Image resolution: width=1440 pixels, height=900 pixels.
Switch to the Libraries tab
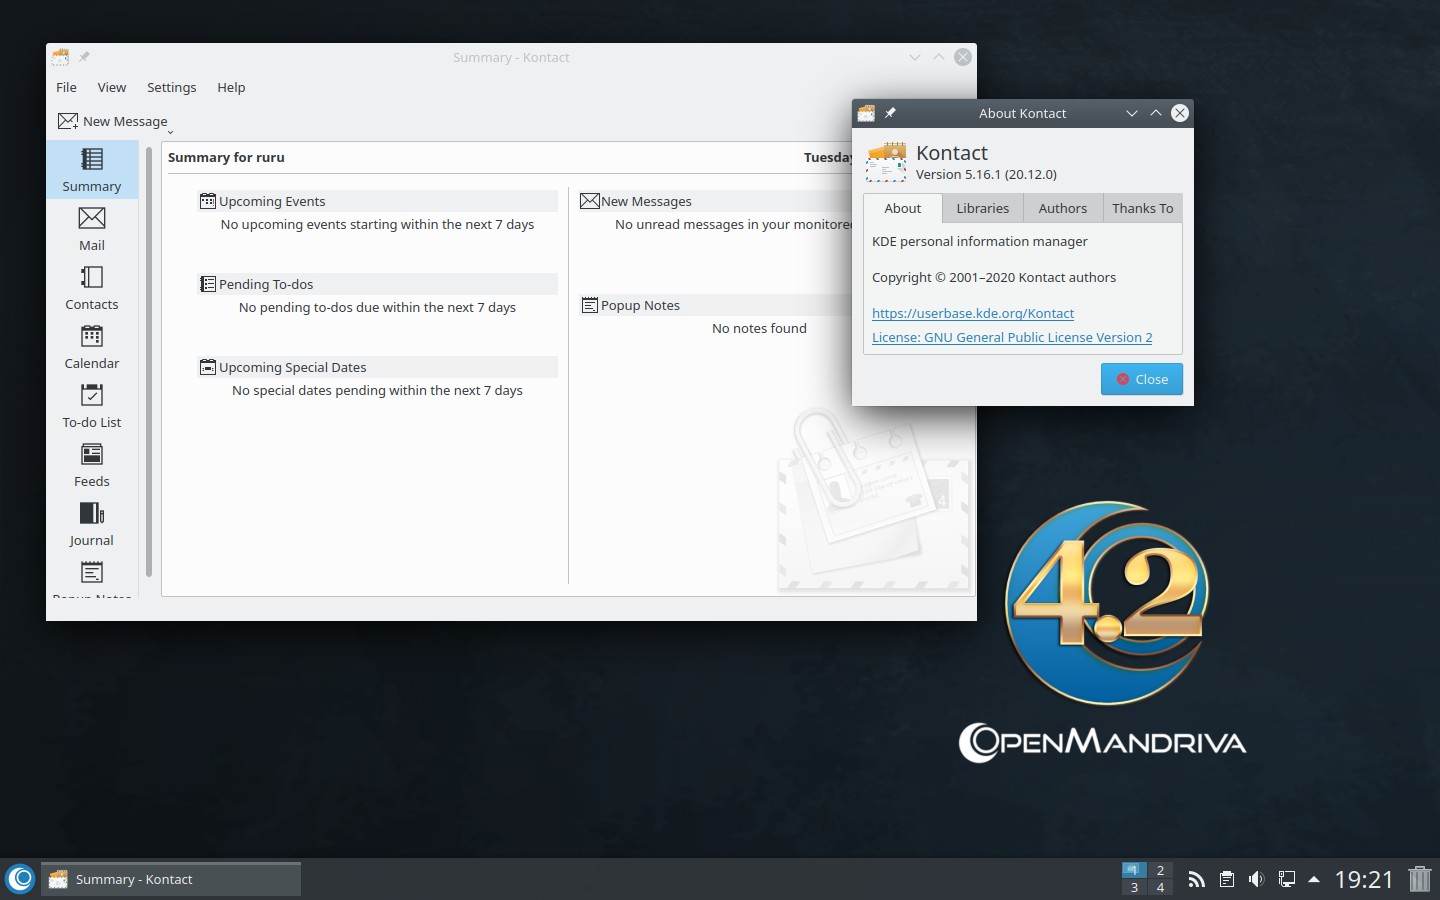click(982, 208)
